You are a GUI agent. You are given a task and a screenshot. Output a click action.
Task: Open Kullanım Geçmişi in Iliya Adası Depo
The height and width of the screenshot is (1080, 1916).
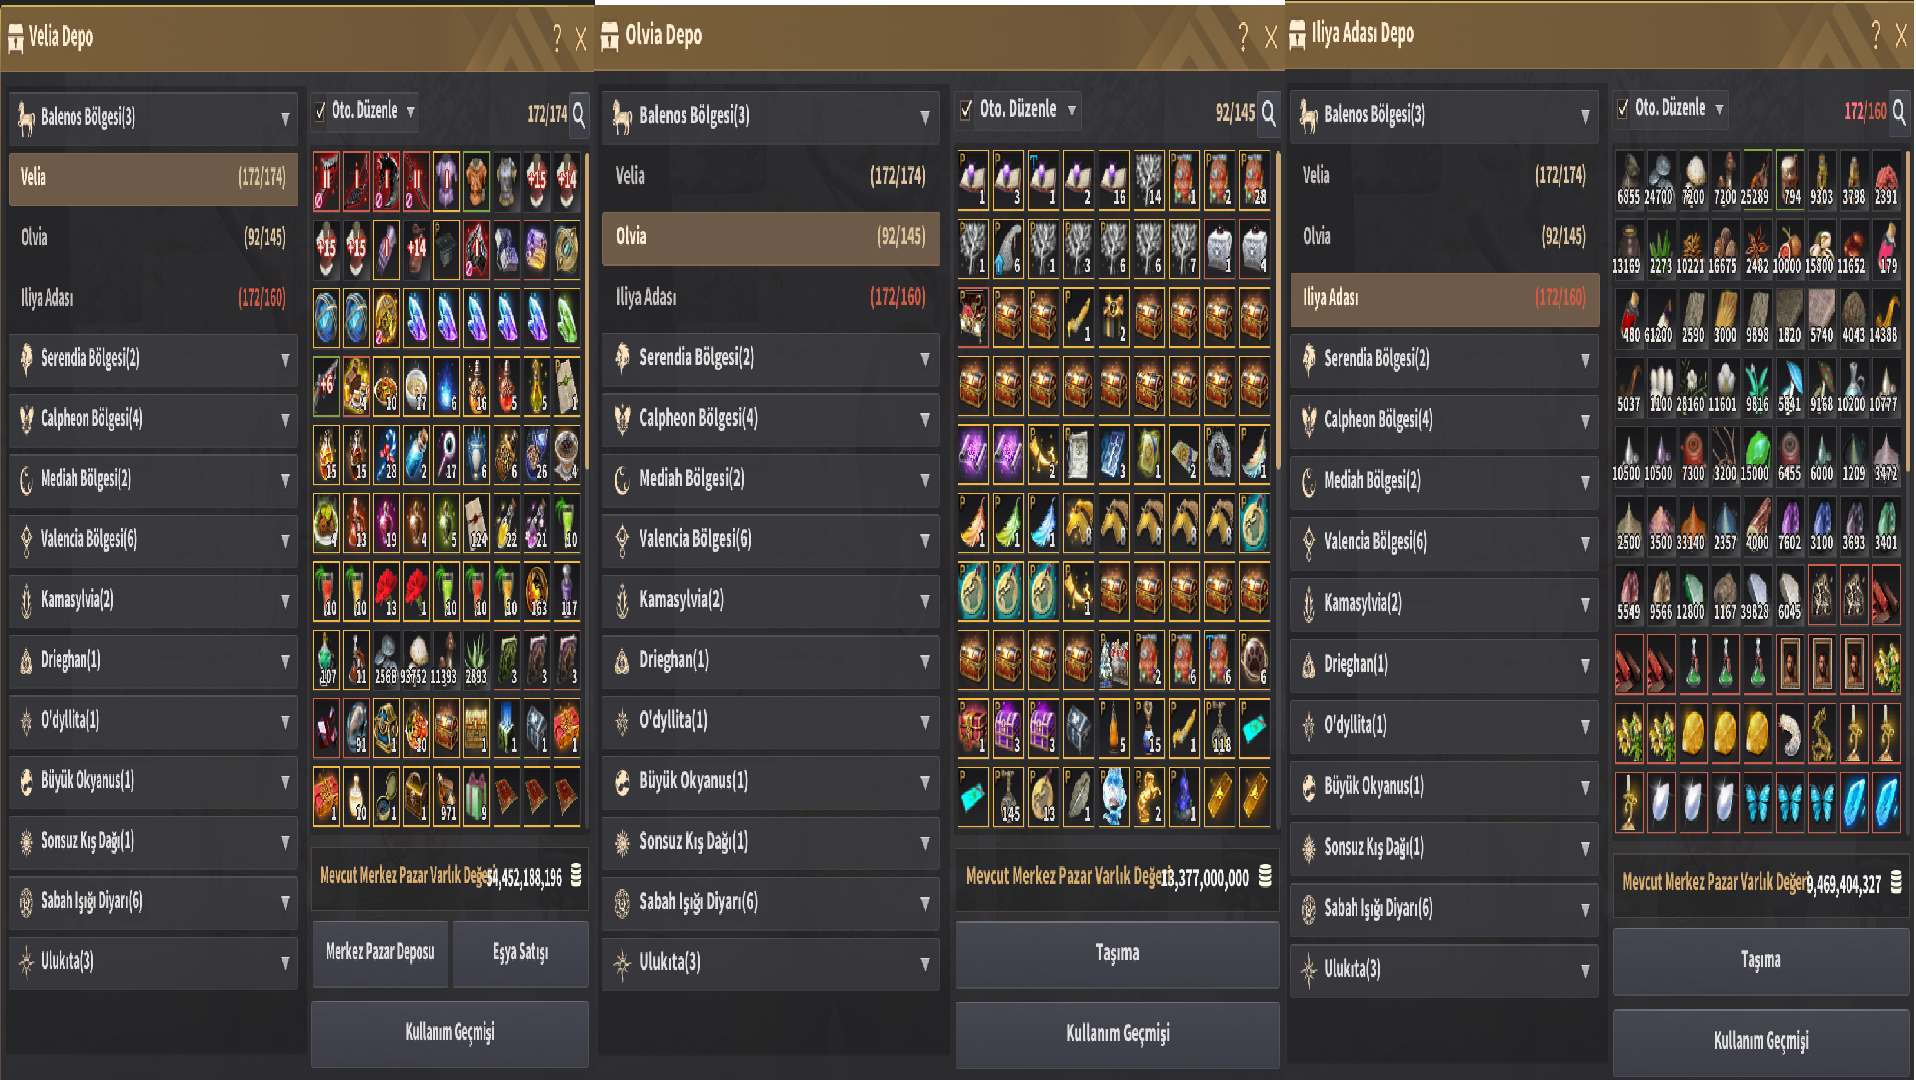tap(1761, 1041)
